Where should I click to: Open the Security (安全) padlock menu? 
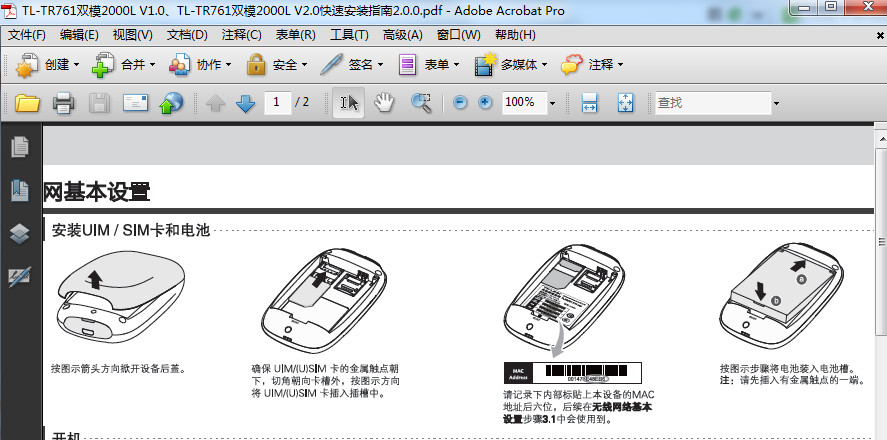[x=277, y=65]
